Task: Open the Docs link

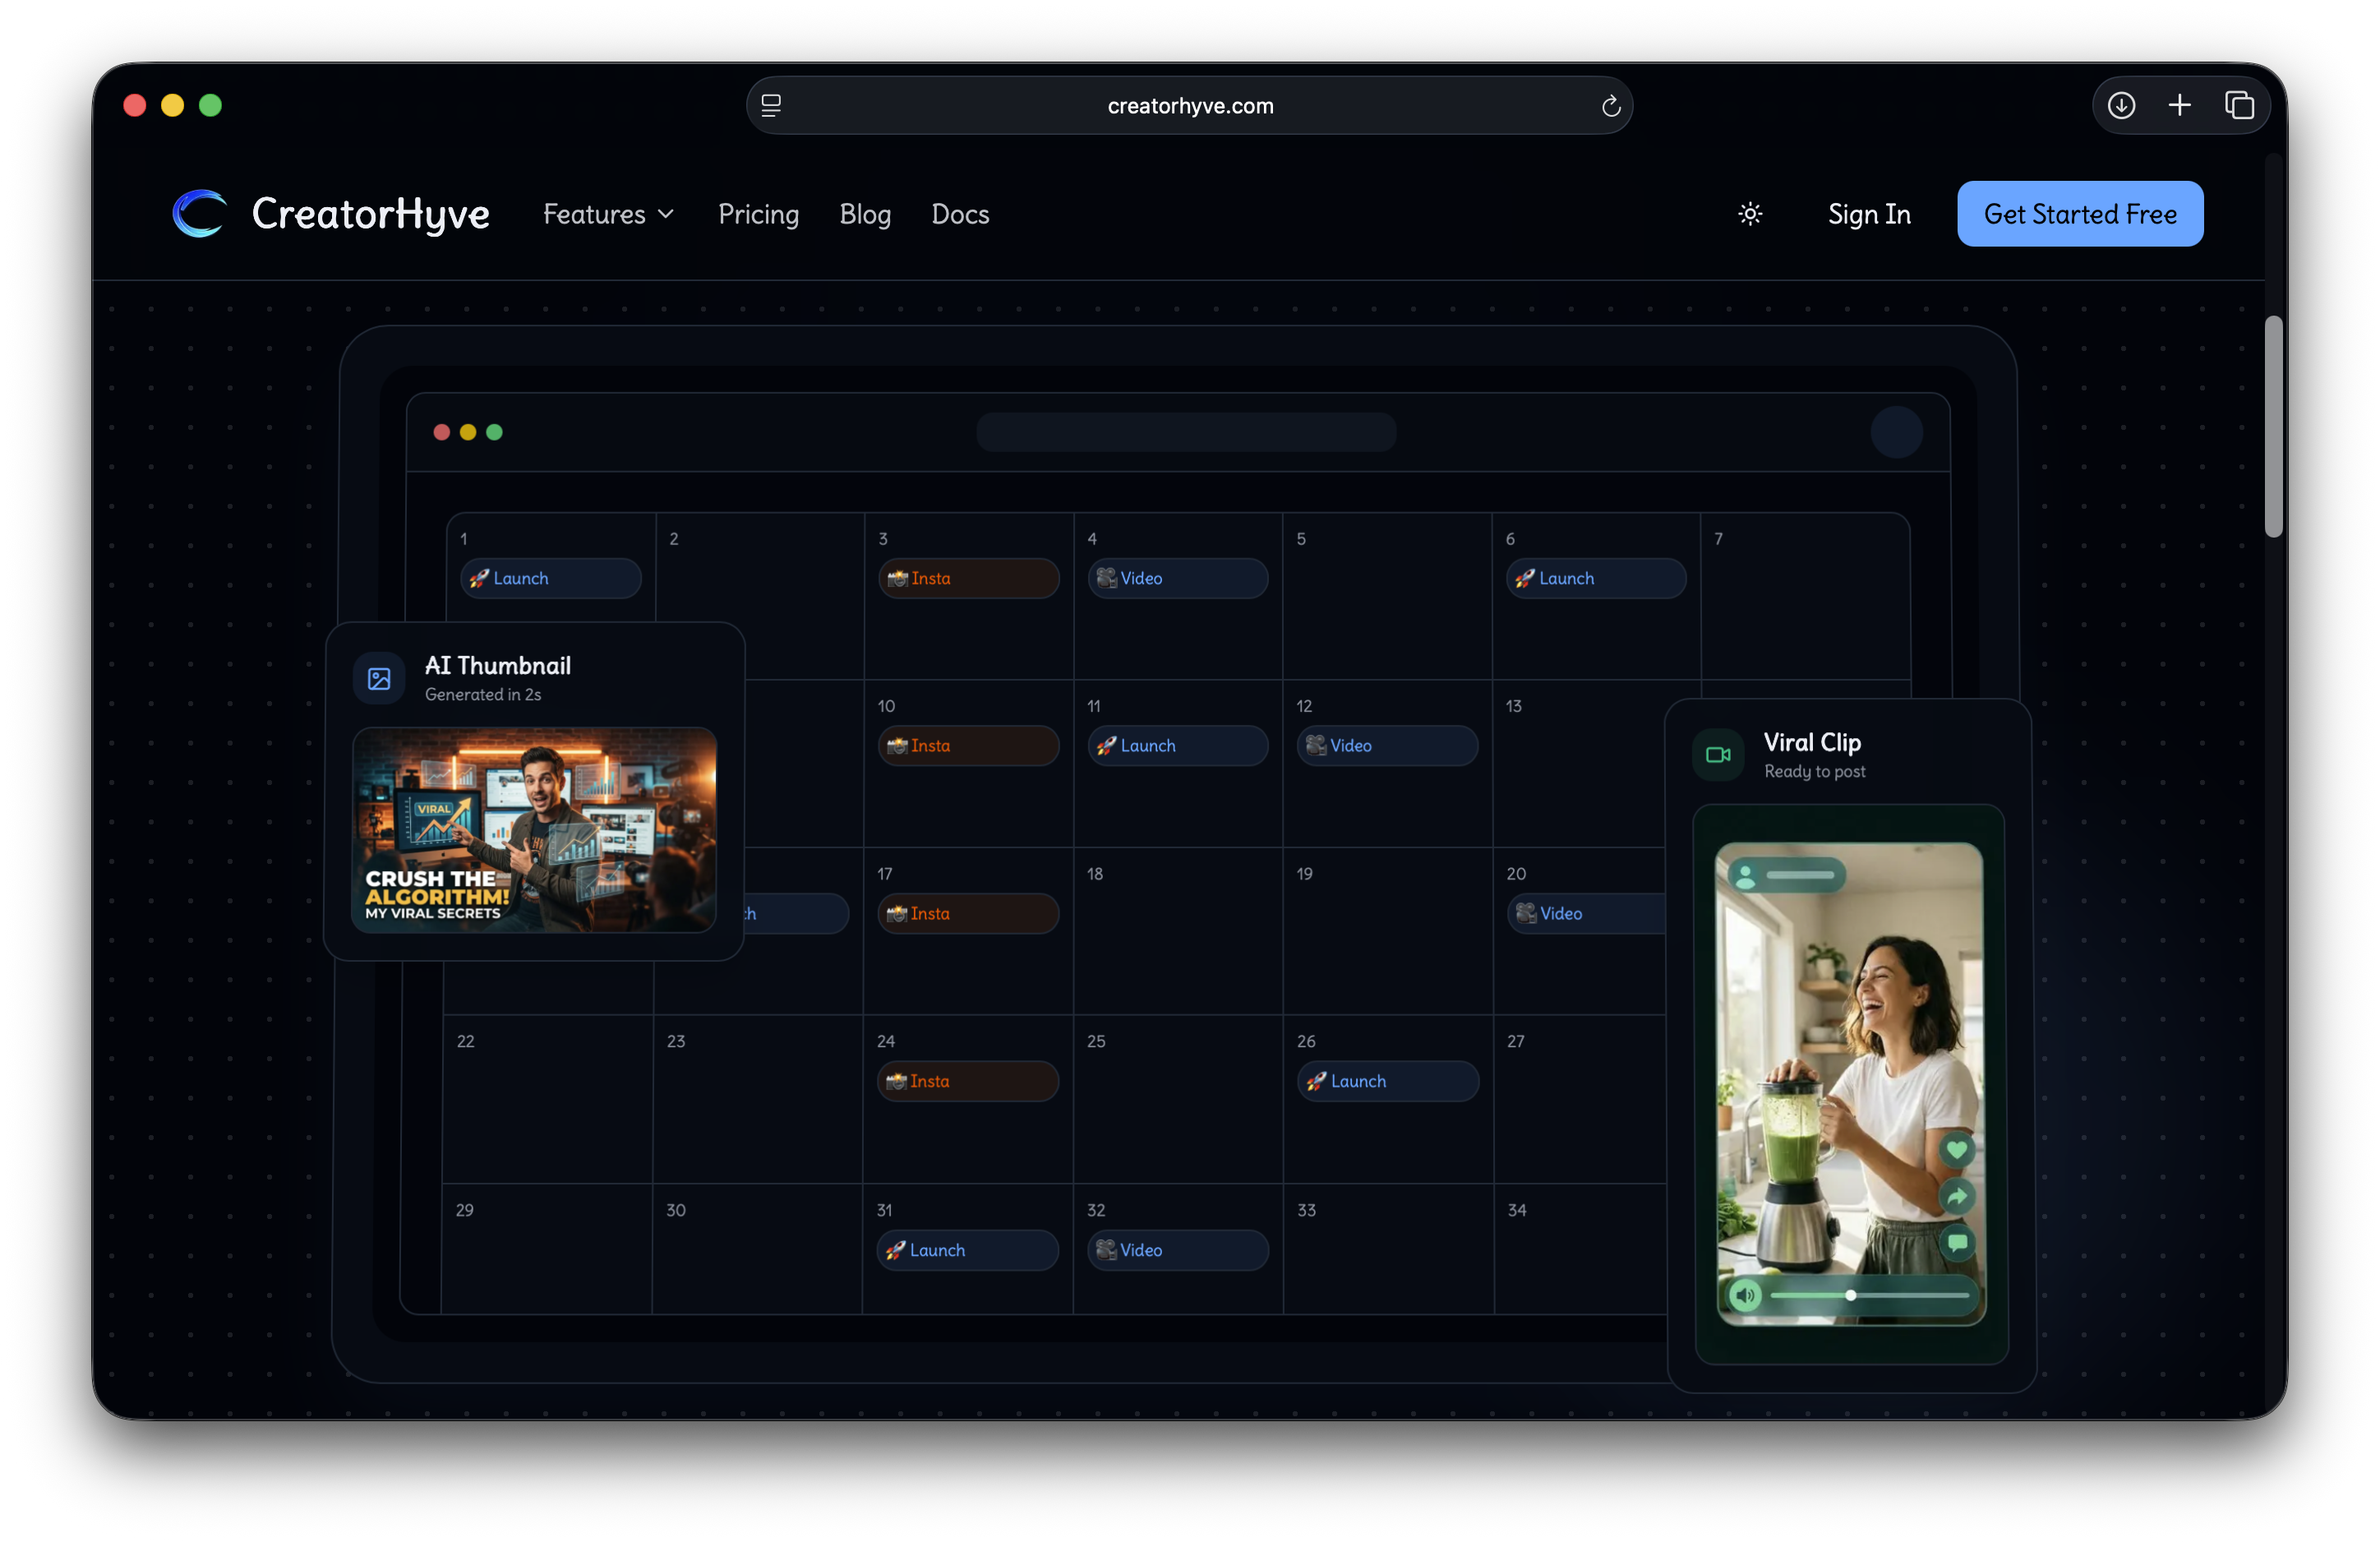Action: (960, 214)
